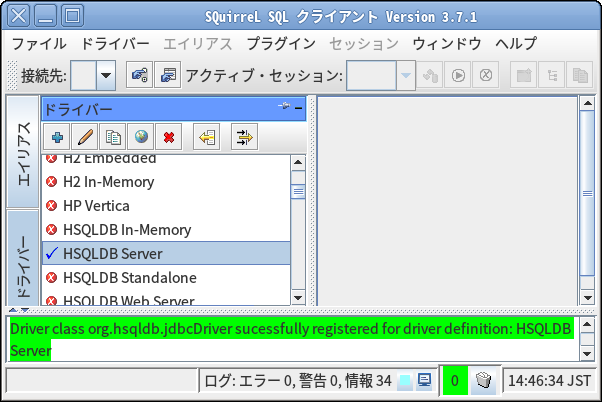Click driver list scroll up arrow
The height and width of the screenshot is (402, 602).
(298, 162)
